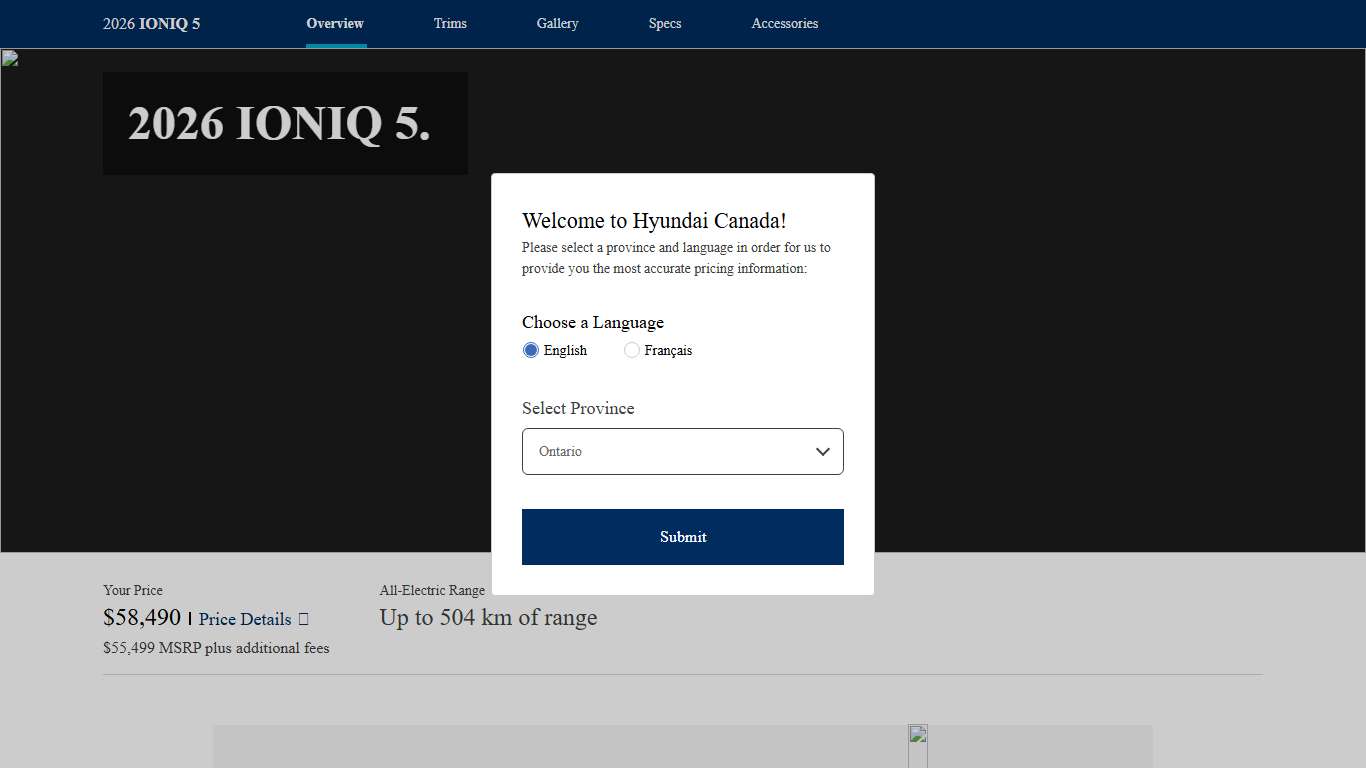Click the small icon after Price Details
Screen dimensions: 1366x768
tap(303, 619)
